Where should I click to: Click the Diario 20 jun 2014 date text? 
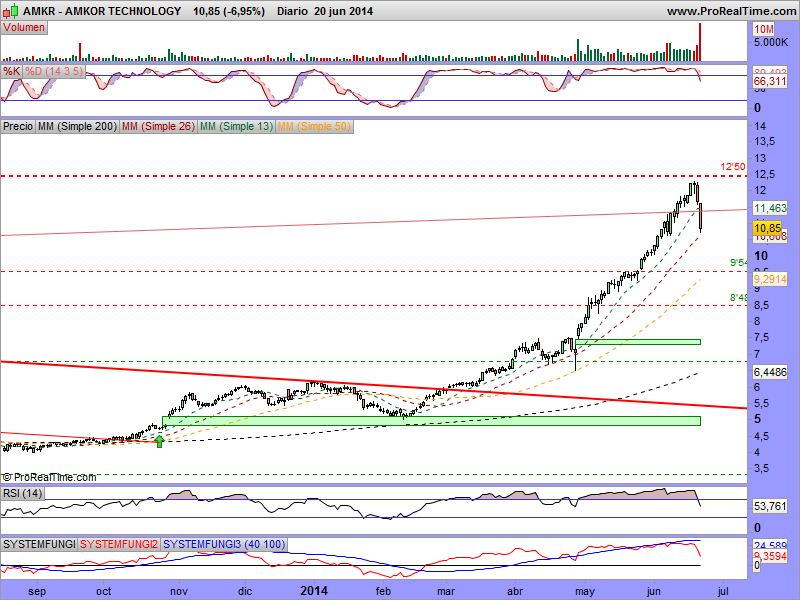pos(325,11)
